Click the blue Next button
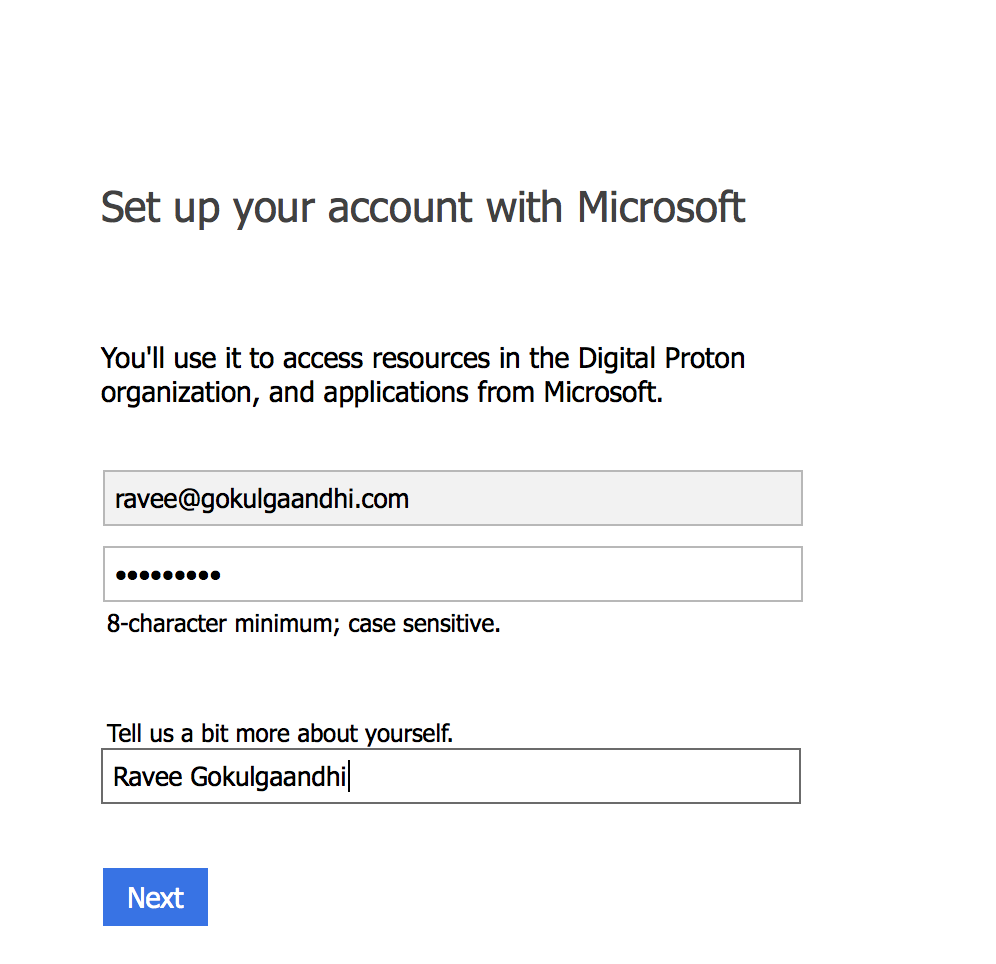Image resolution: width=996 pixels, height=964 pixels. pyautogui.click(x=155, y=897)
